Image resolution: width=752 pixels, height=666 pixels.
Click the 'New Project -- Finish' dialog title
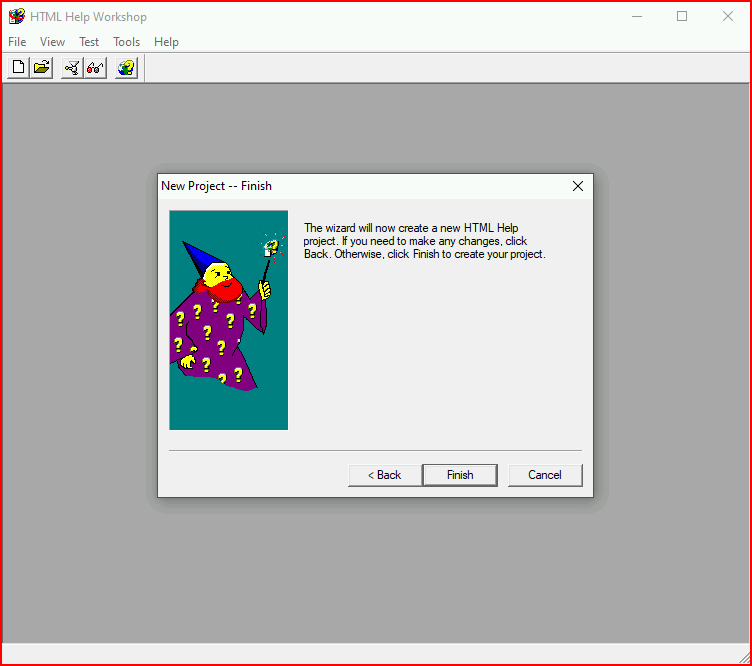(216, 186)
